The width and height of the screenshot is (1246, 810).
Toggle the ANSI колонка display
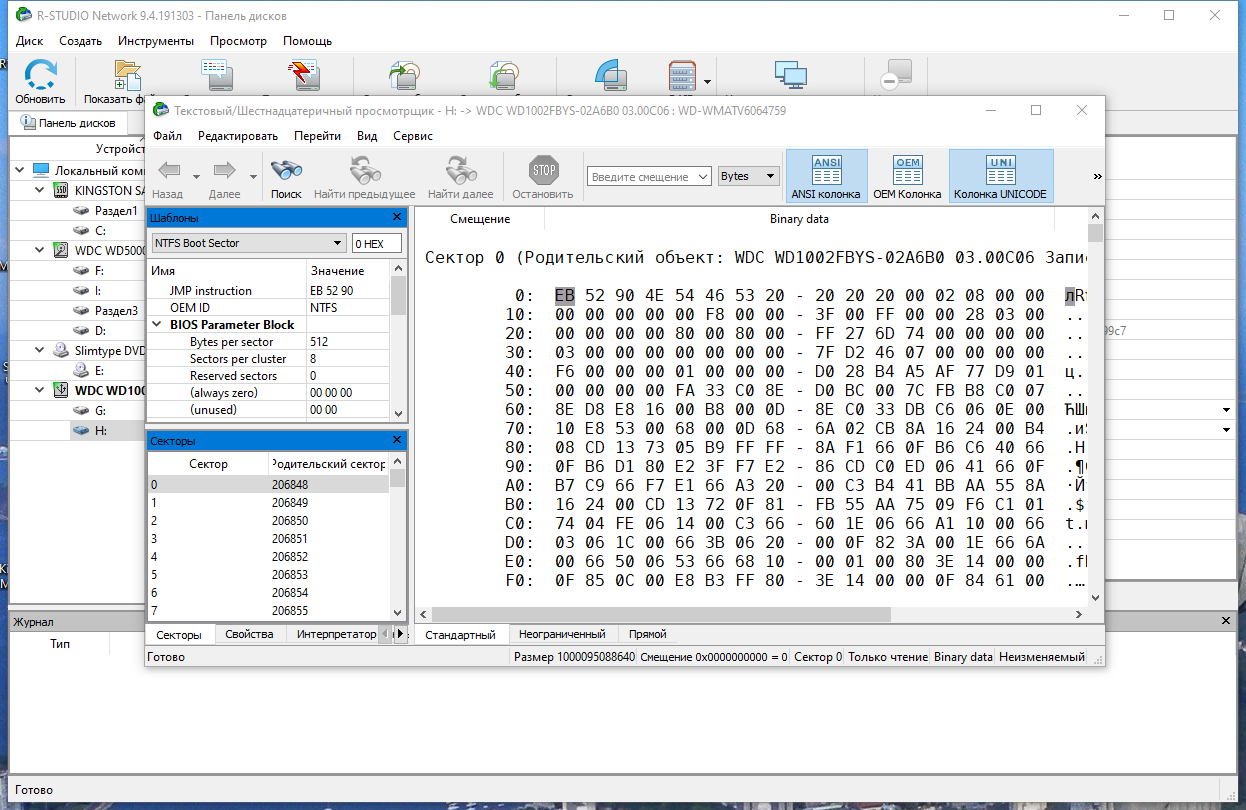[826, 177]
